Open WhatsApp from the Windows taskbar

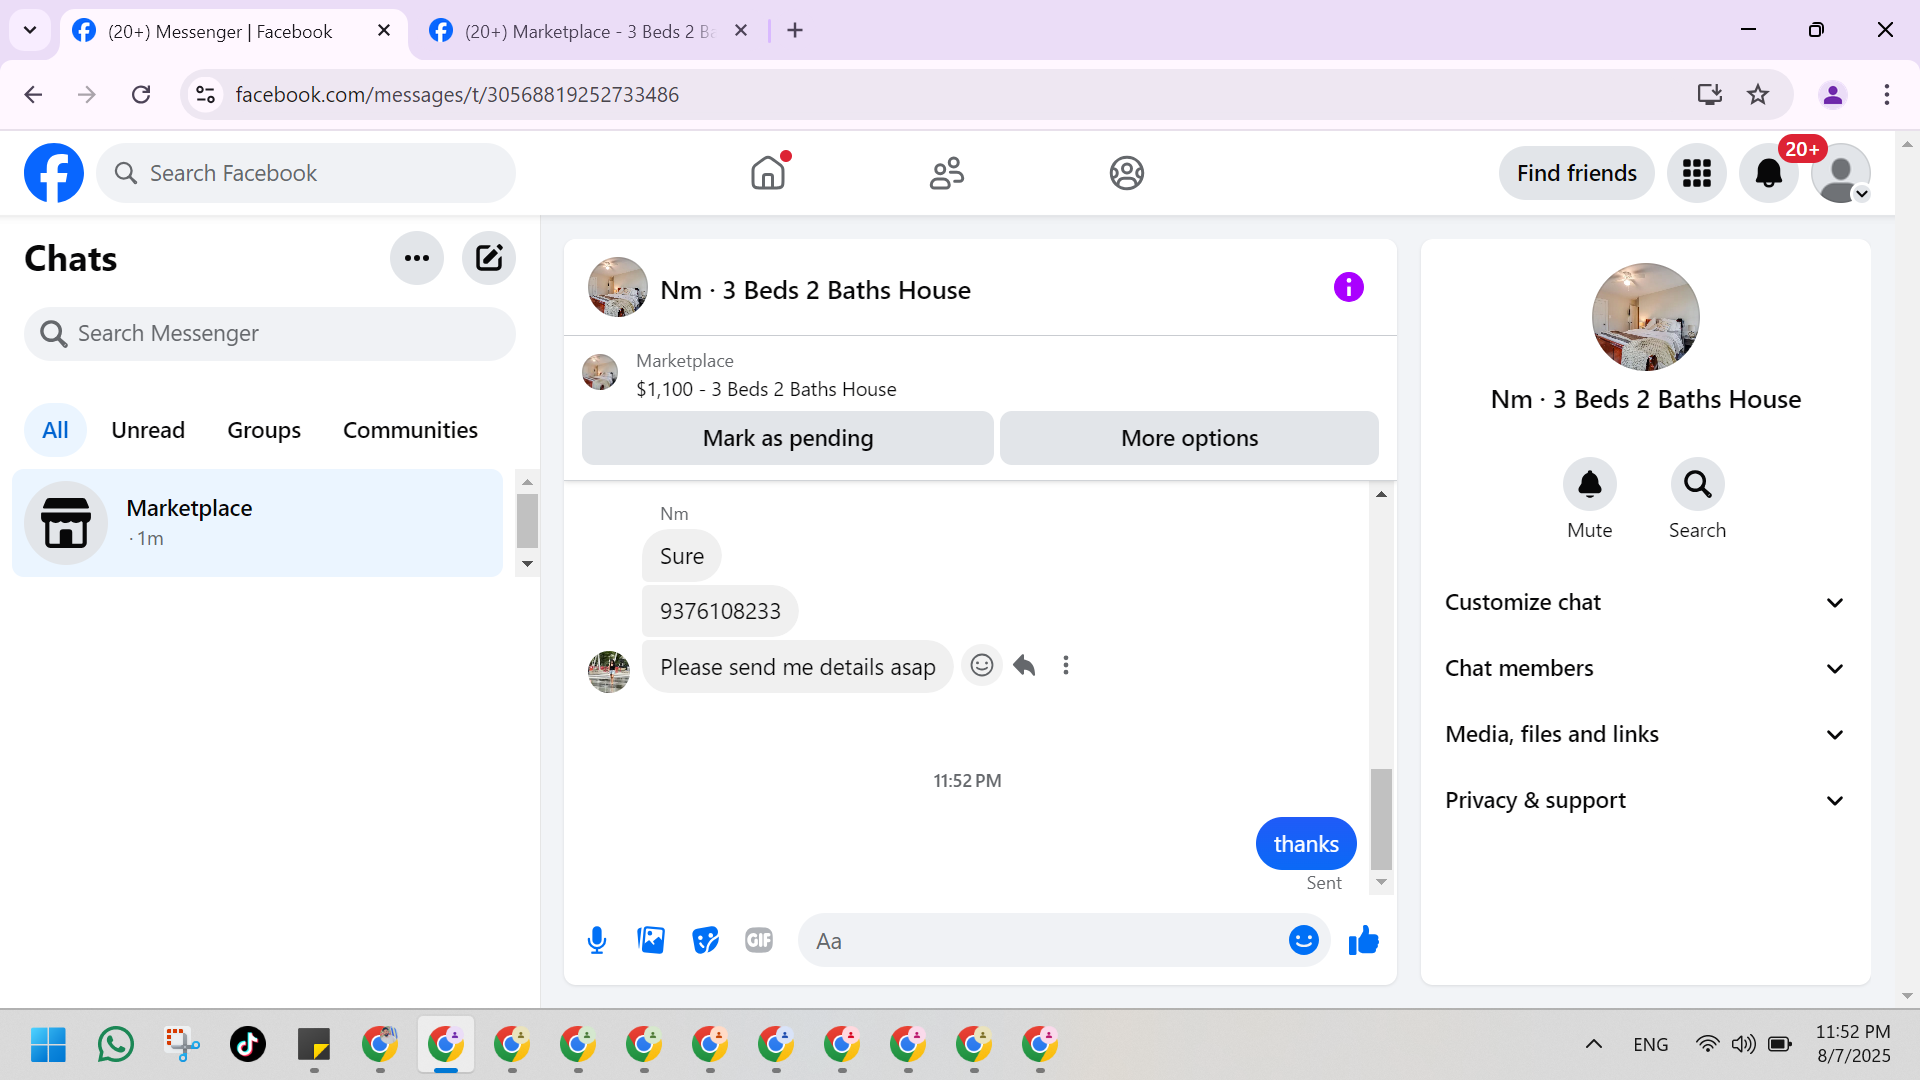[x=116, y=1044]
